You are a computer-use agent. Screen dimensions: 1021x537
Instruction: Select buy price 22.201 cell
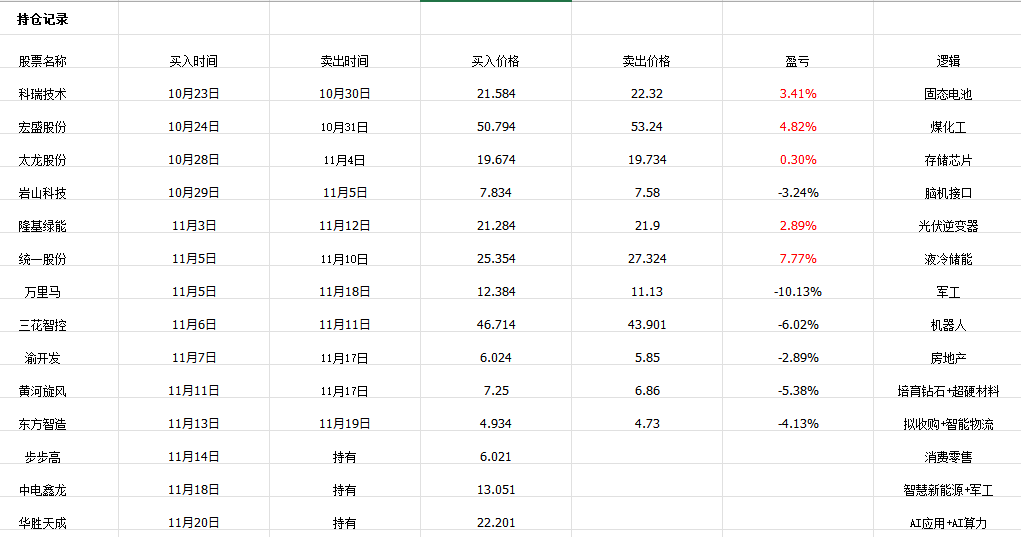(x=496, y=523)
